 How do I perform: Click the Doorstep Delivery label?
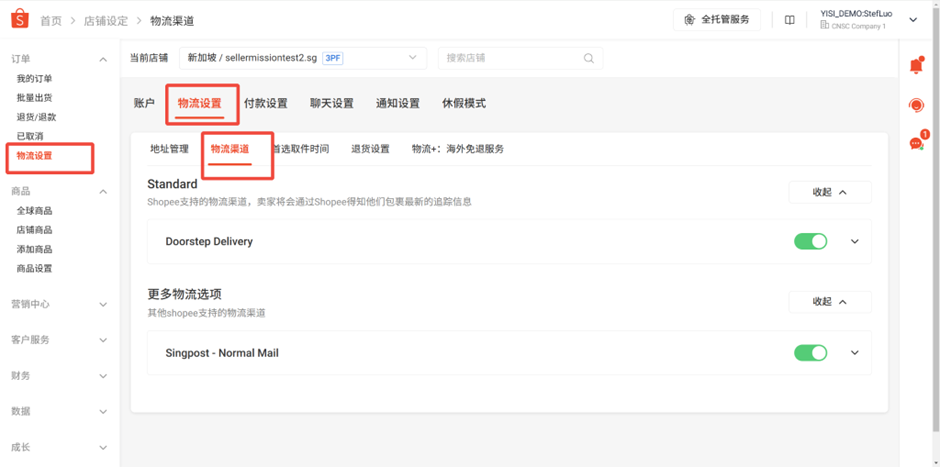[209, 242]
